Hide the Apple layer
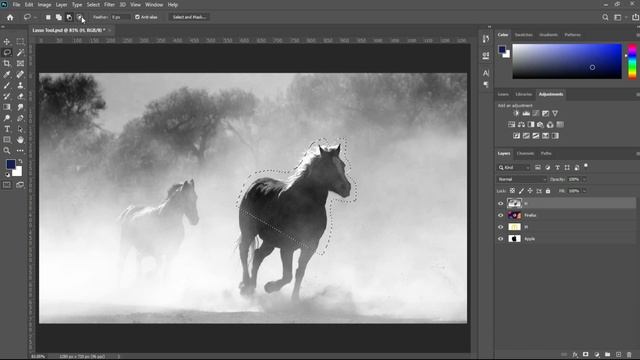This screenshot has height=360, width=640. (x=500, y=239)
